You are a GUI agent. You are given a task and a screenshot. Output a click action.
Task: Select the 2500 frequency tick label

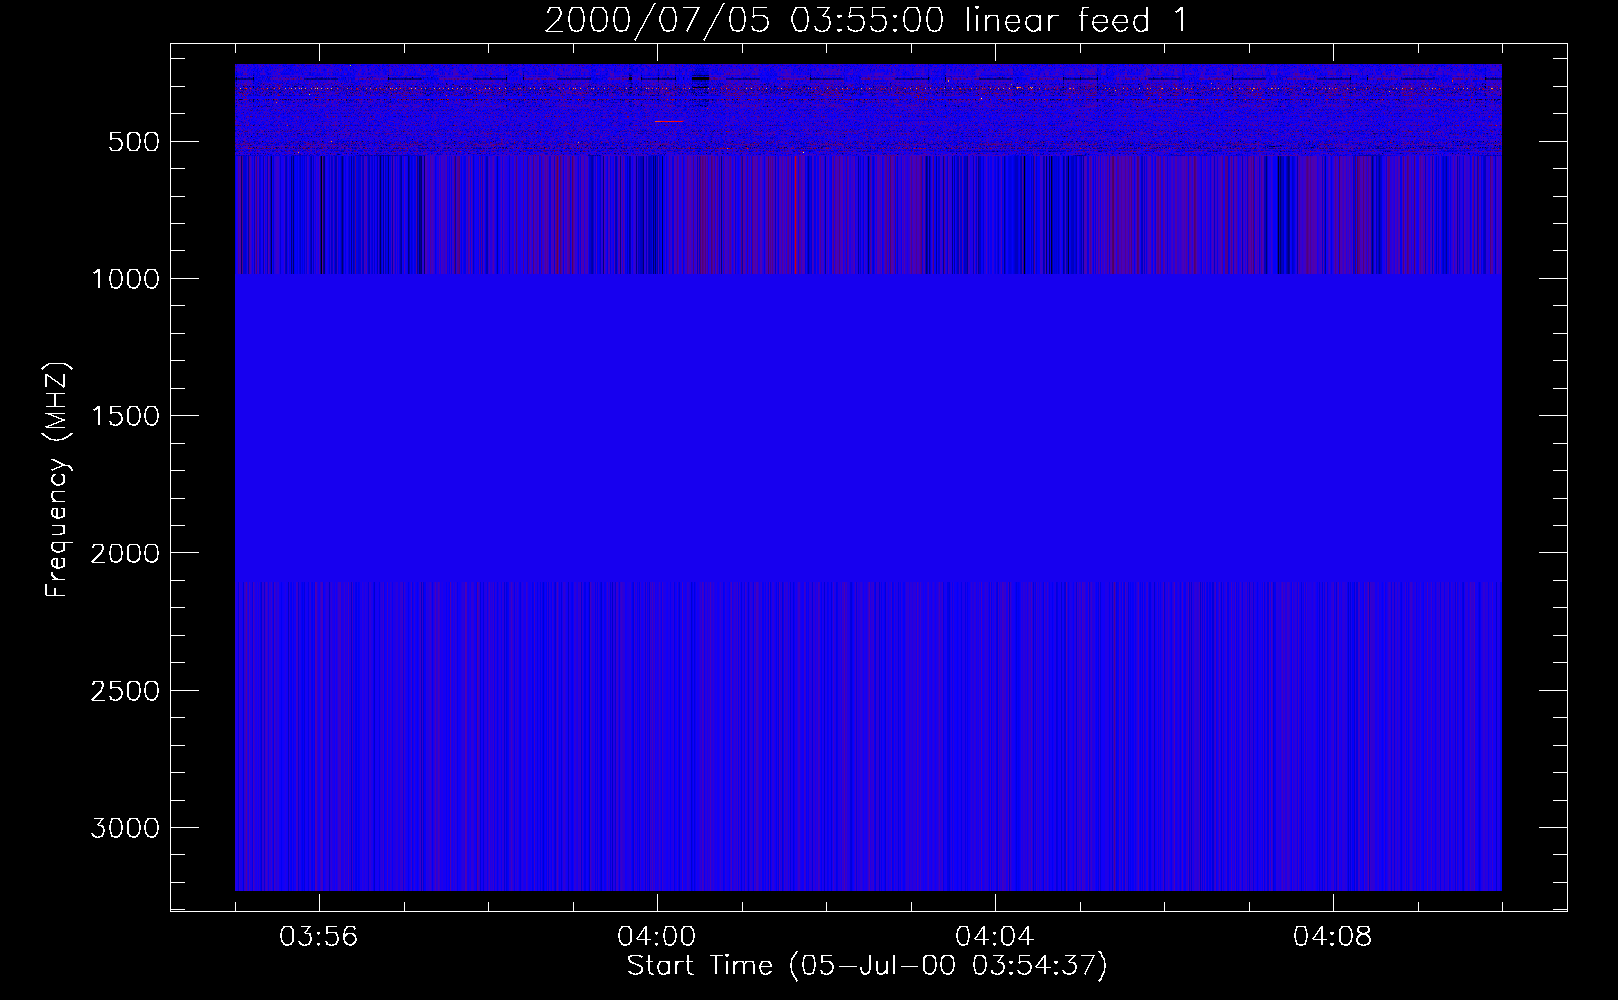(125, 691)
